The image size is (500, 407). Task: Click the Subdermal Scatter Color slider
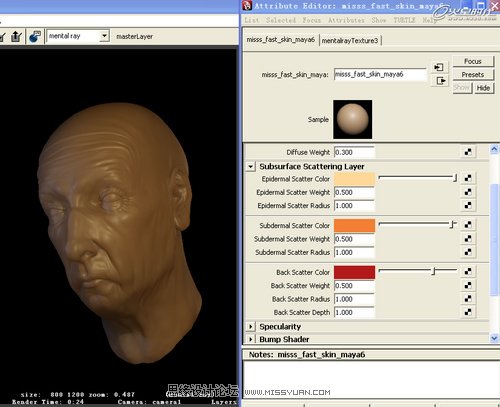[x=418, y=225]
